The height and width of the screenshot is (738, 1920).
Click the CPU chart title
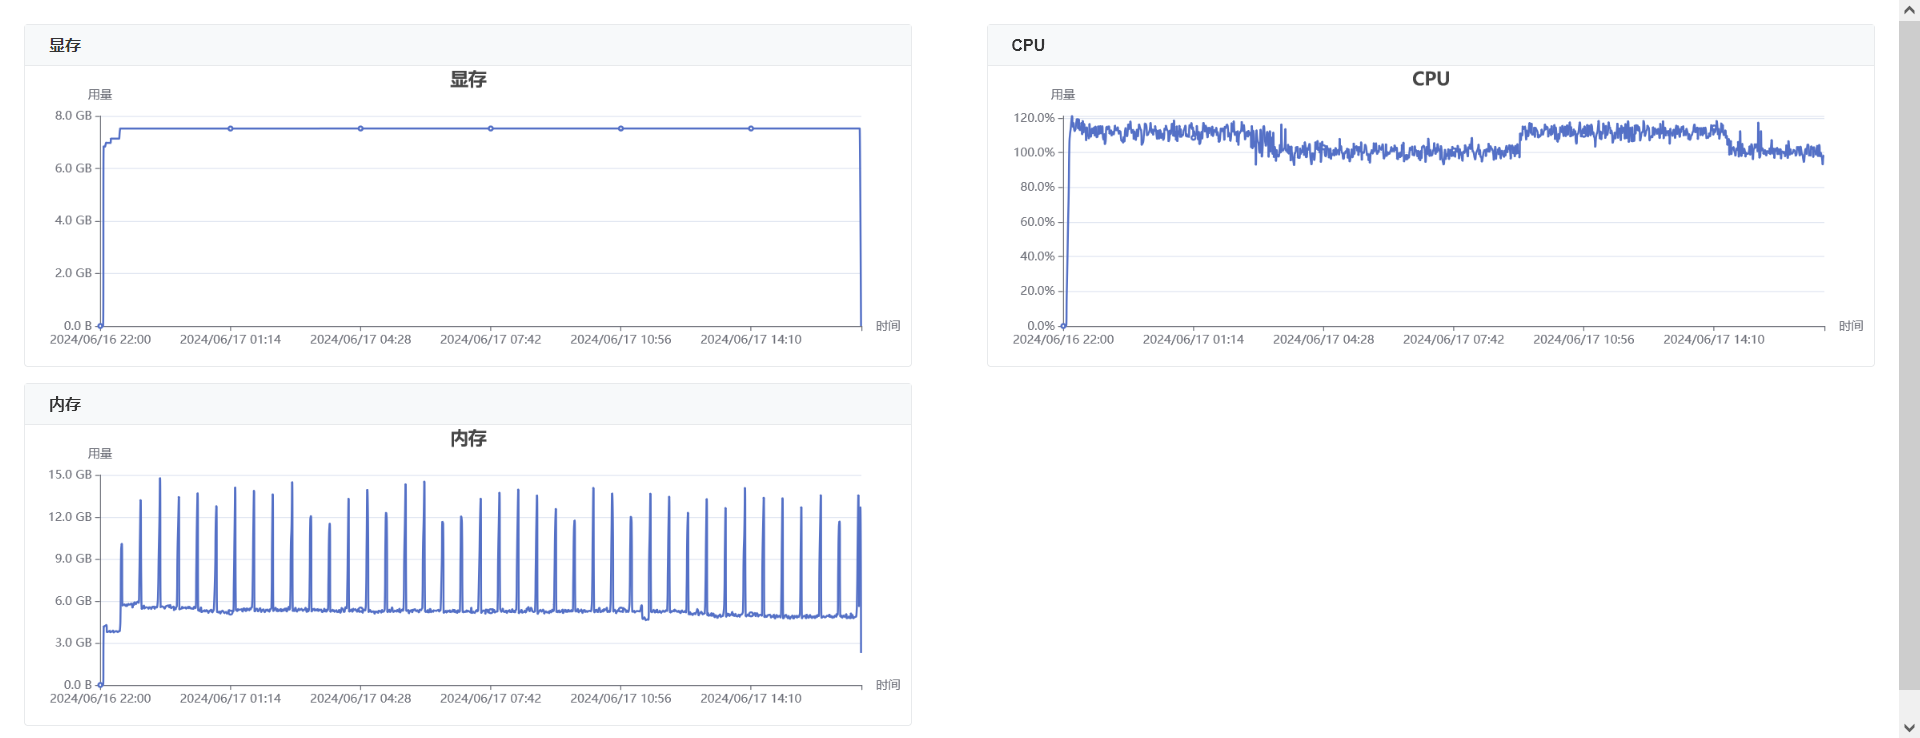pos(1431,79)
